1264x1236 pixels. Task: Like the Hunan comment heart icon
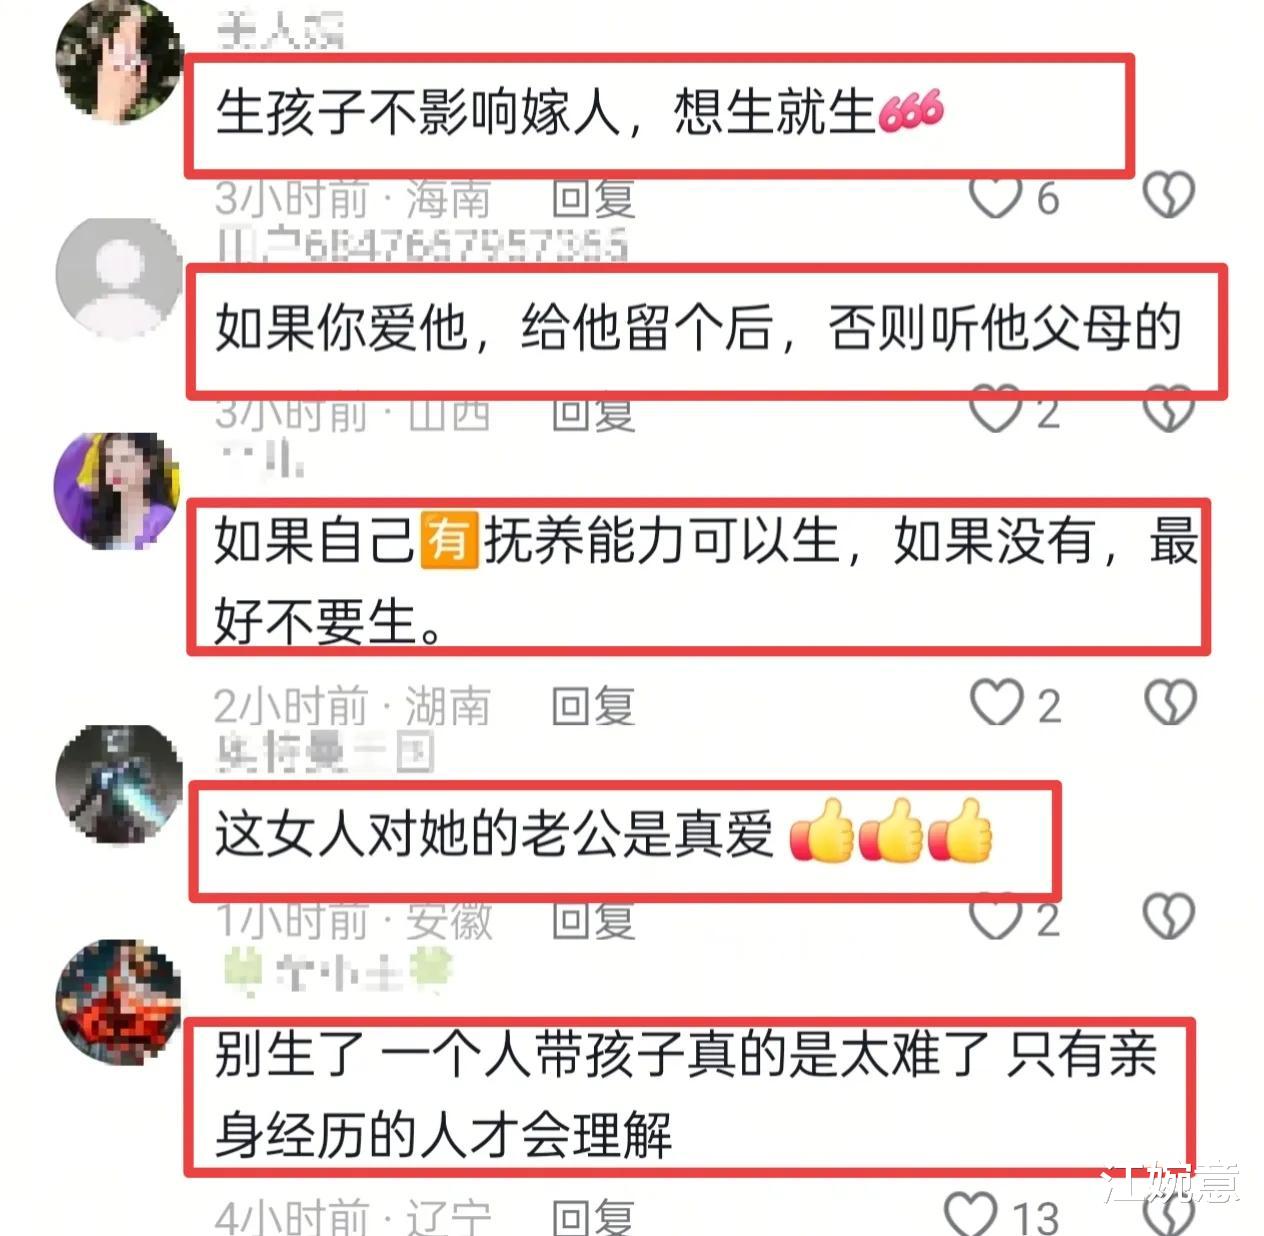click(997, 703)
